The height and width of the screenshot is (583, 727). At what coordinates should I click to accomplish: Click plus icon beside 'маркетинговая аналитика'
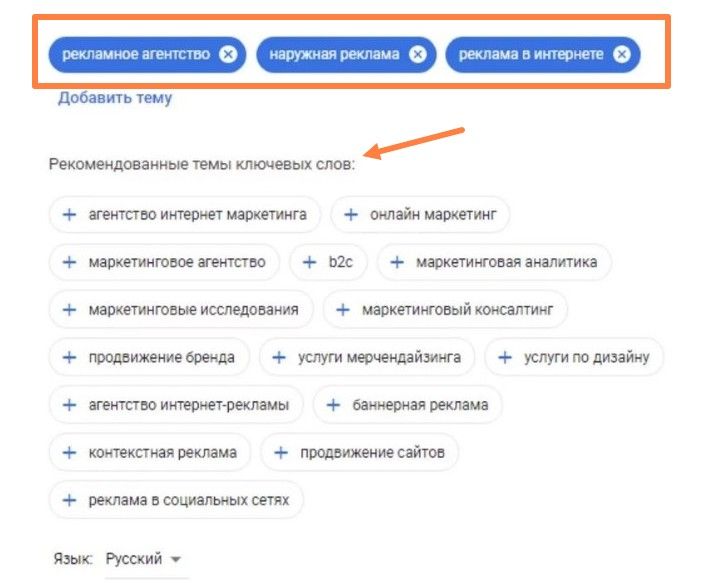click(397, 263)
